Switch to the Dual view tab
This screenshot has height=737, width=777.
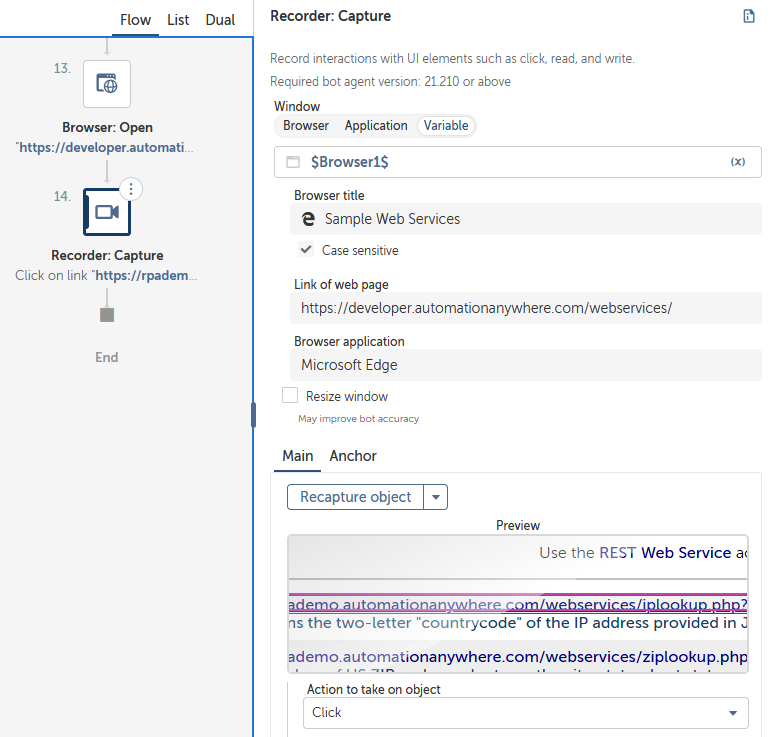[x=220, y=20]
